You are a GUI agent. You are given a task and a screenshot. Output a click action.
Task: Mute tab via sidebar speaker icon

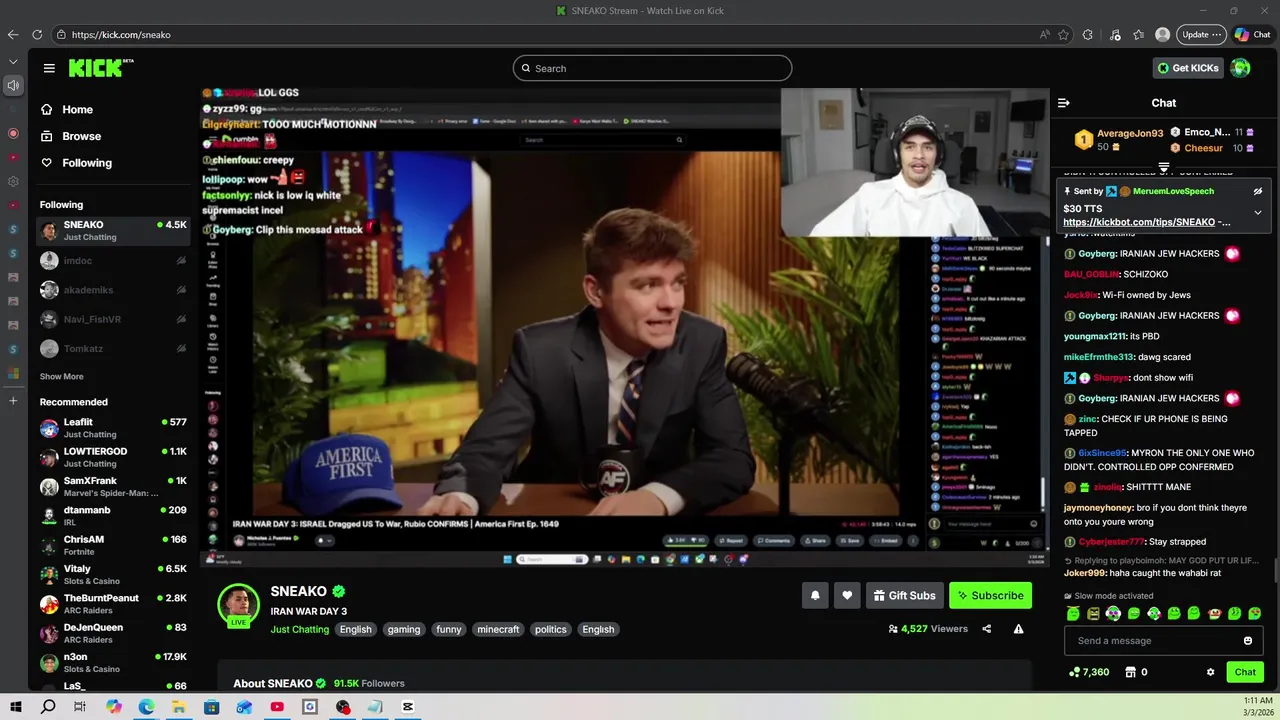coord(13,85)
